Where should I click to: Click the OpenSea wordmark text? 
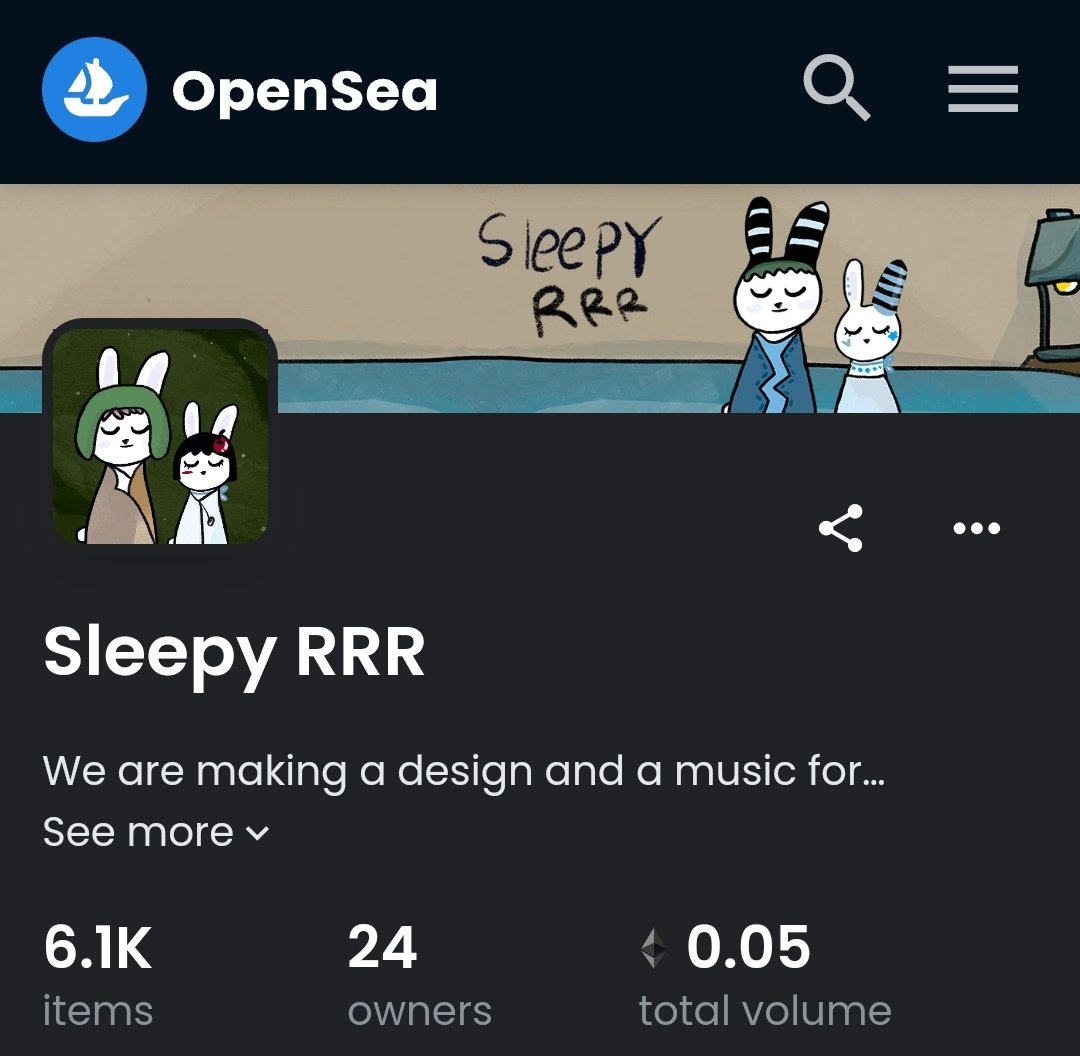304,90
